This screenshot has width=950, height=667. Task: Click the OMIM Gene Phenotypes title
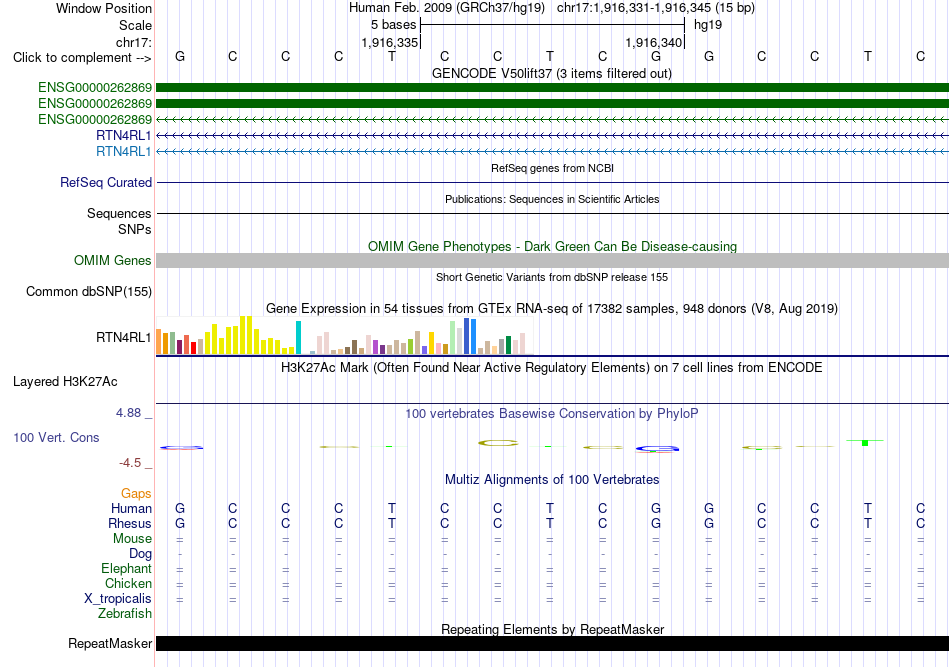553,247
